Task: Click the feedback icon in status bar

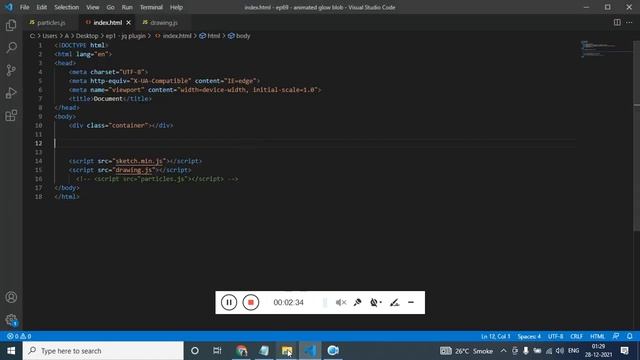Action: pos(616,336)
